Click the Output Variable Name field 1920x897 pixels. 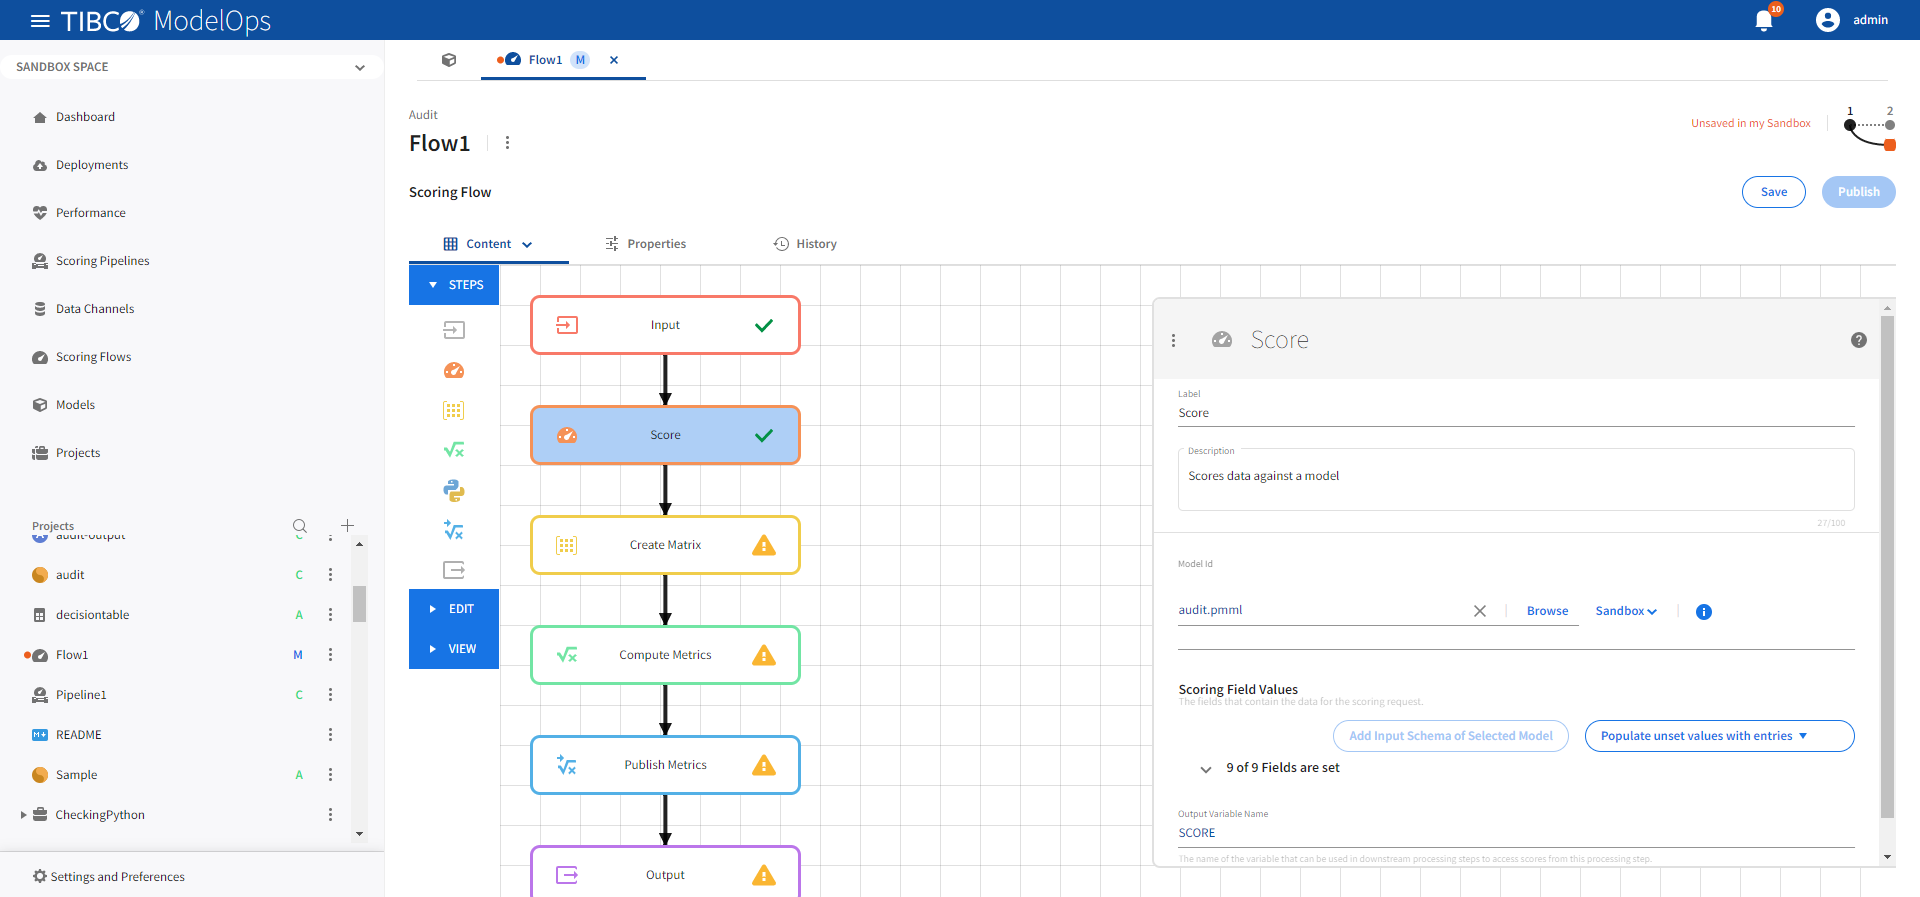point(1514,833)
